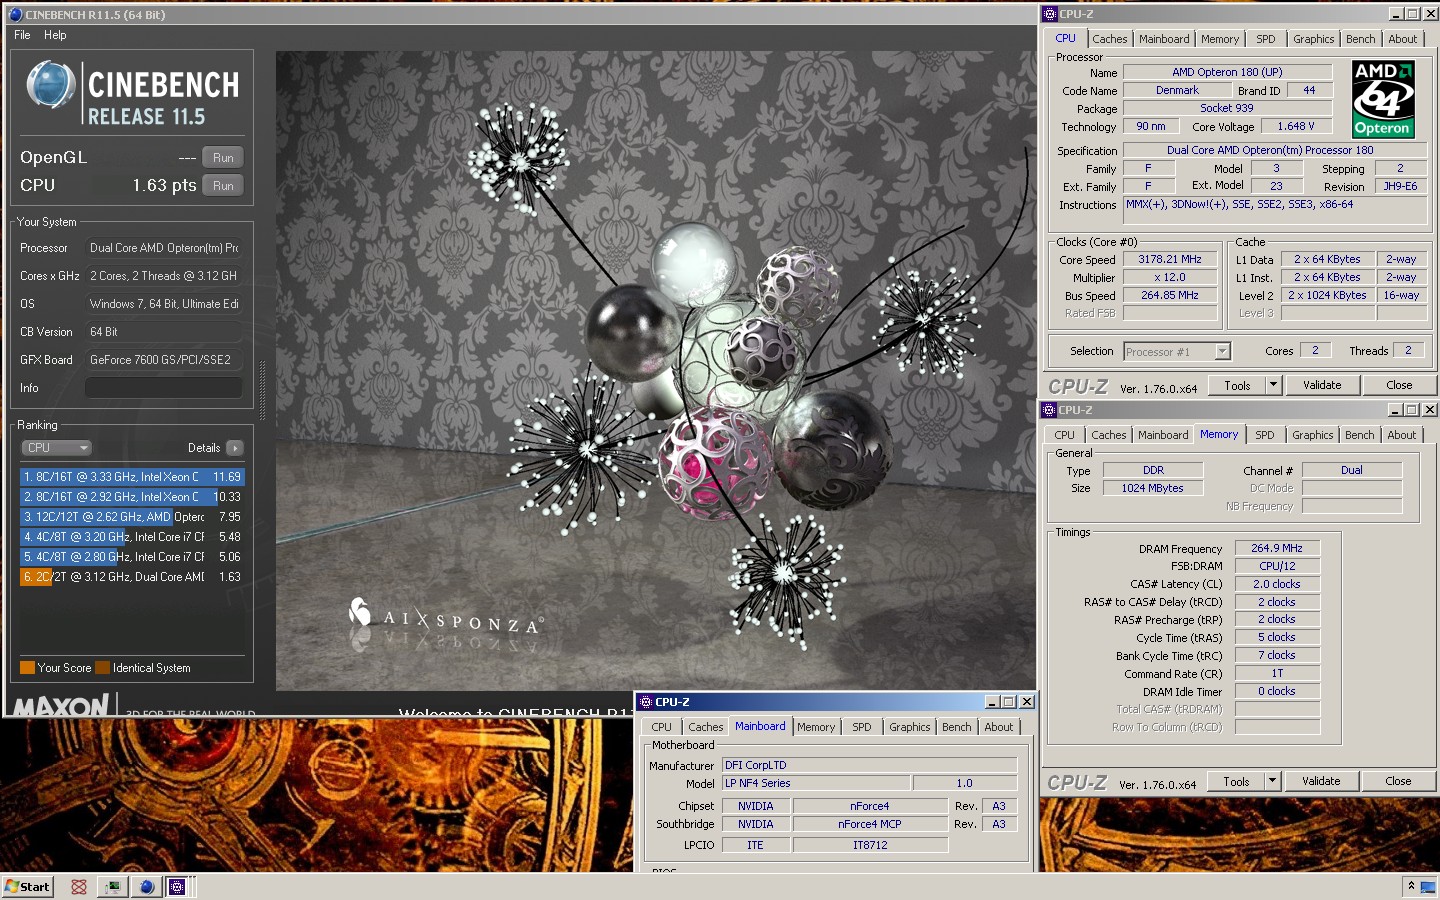Run the CPU benchmark
Viewport: 1440px width, 900px height.
pos(223,186)
